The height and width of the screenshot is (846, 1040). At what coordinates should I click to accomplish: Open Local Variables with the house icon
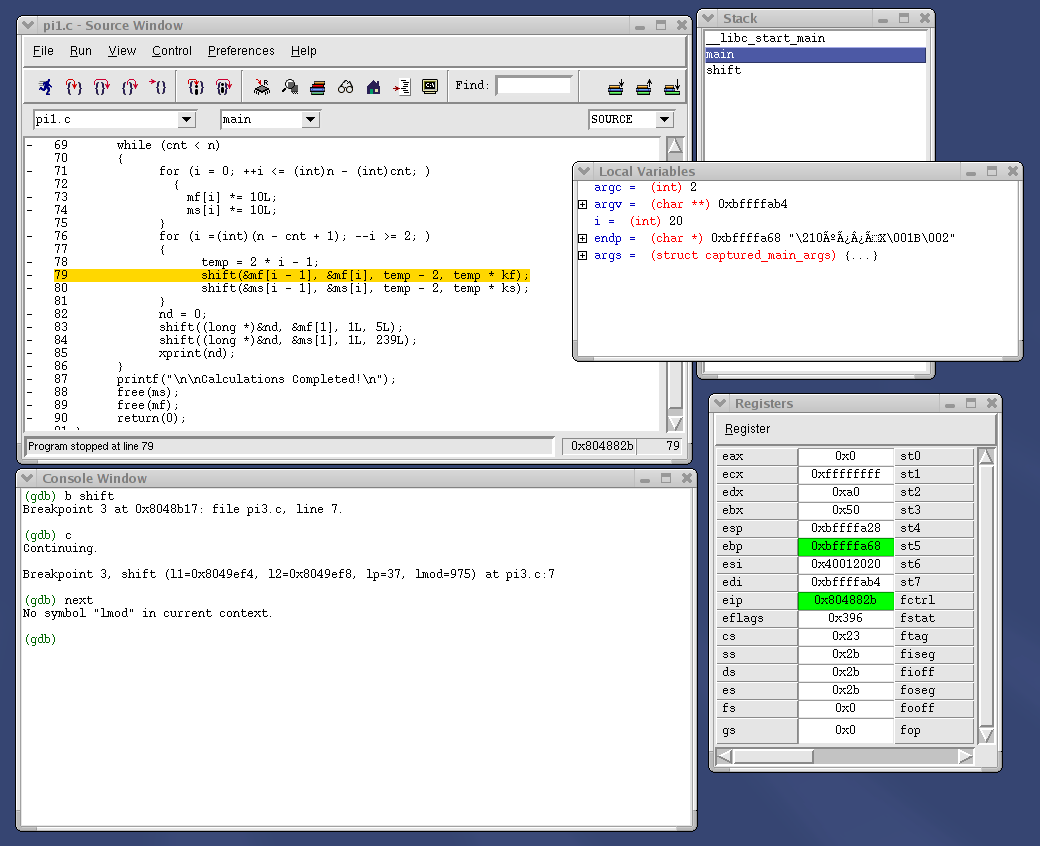click(x=373, y=87)
